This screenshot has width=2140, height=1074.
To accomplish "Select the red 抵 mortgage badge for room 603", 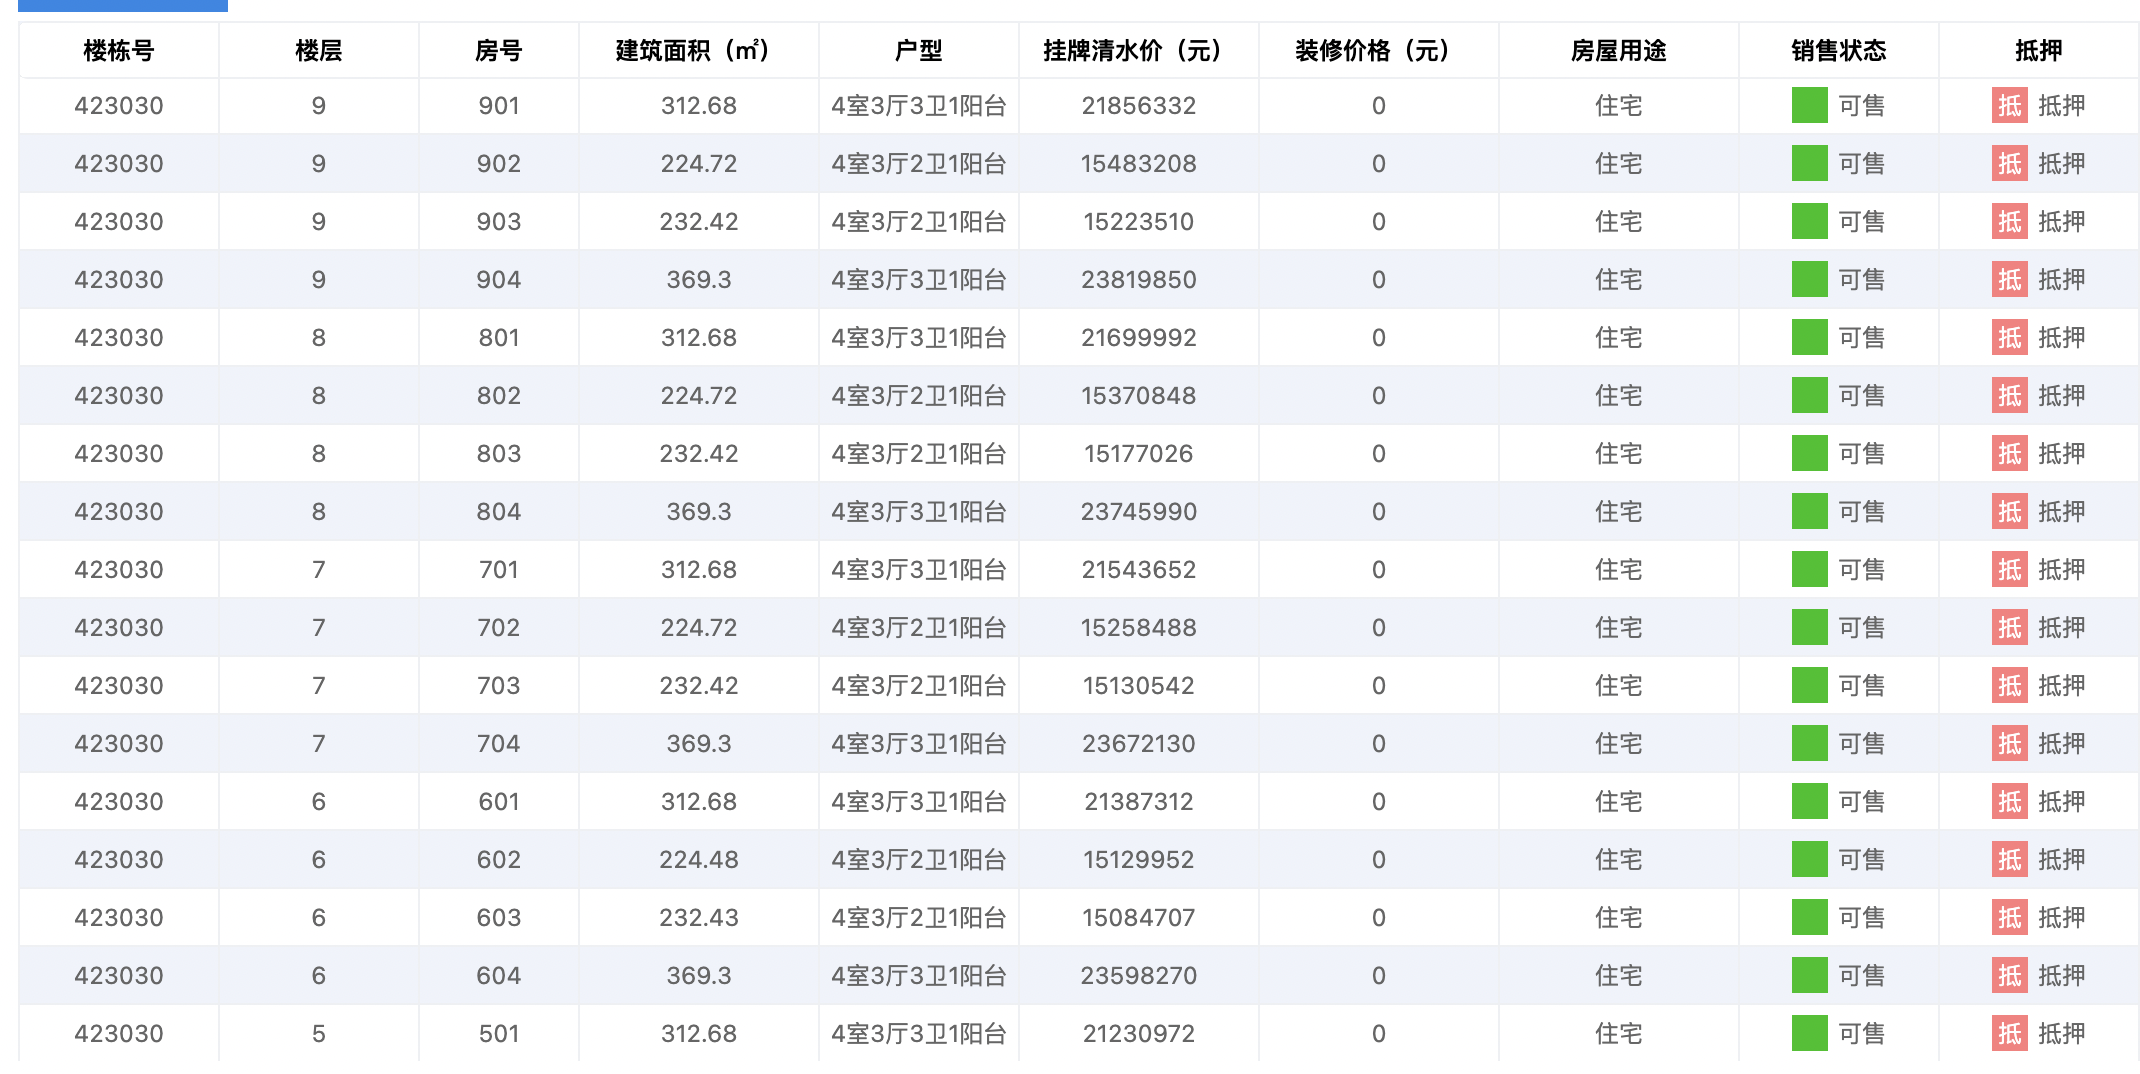I will pos(2009,918).
